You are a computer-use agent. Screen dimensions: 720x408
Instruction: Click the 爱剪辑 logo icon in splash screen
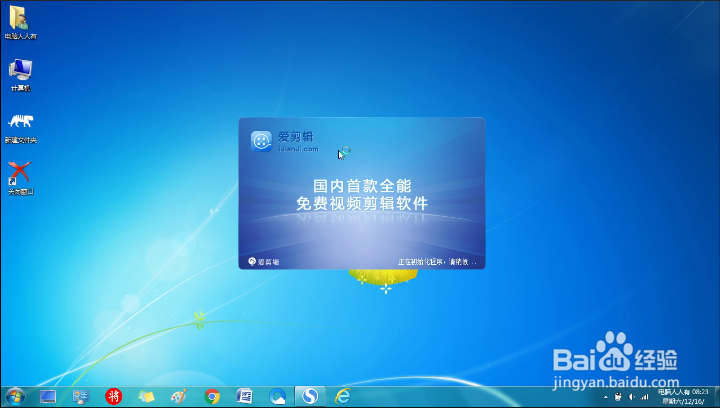coord(261,141)
